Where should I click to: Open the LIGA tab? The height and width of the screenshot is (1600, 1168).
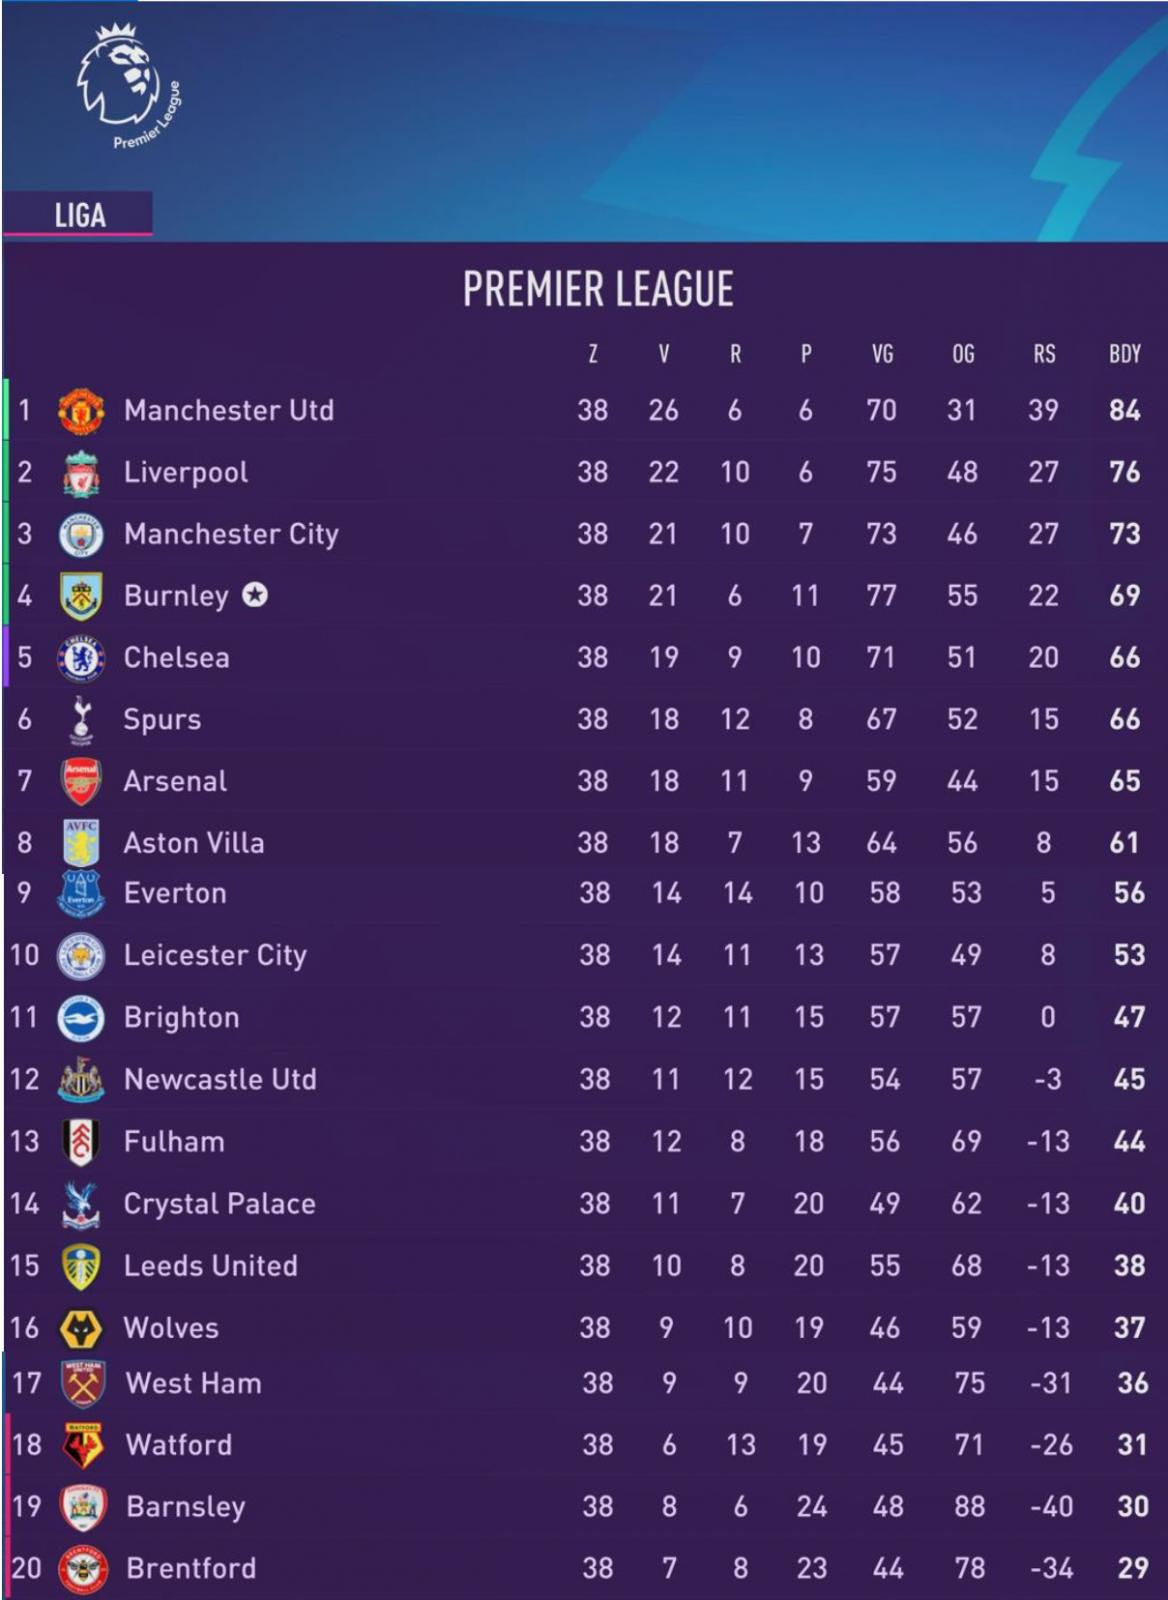78,214
